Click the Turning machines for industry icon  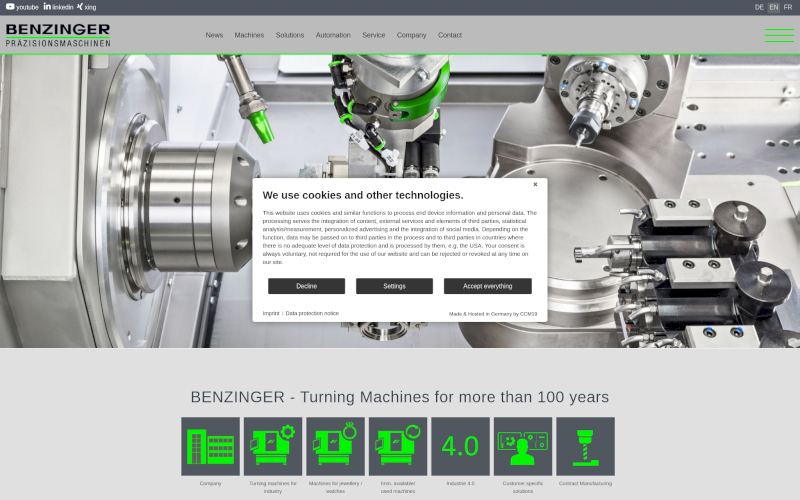click(273, 446)
